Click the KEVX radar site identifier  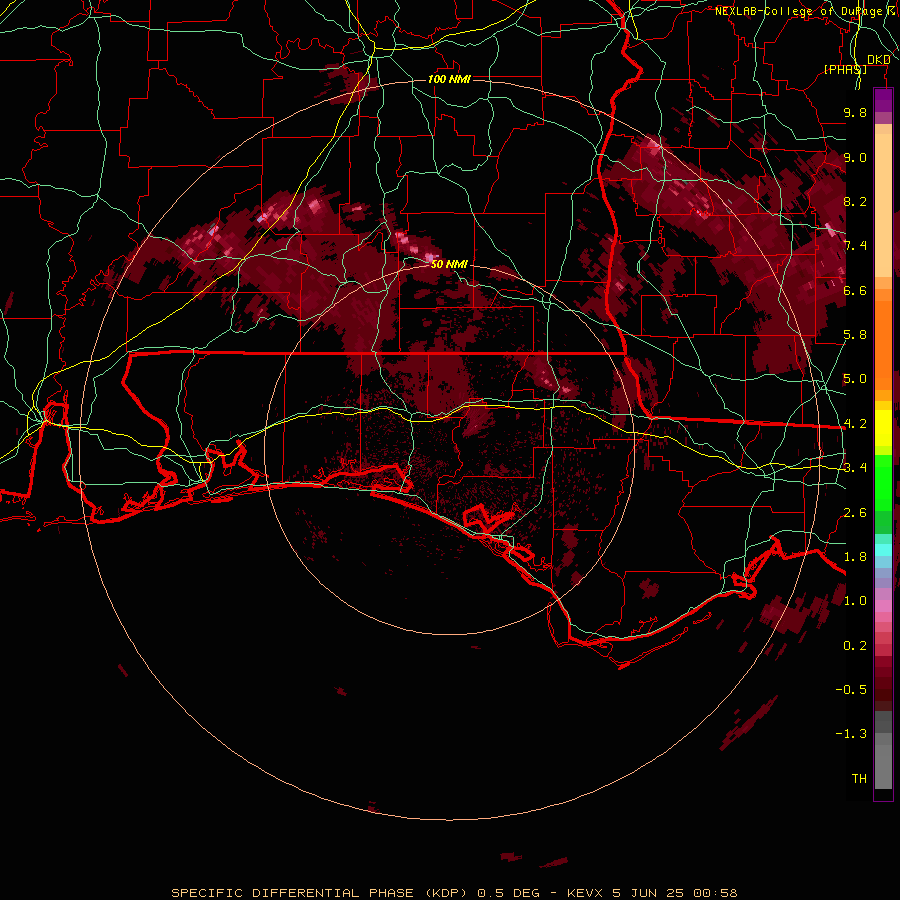585,893
